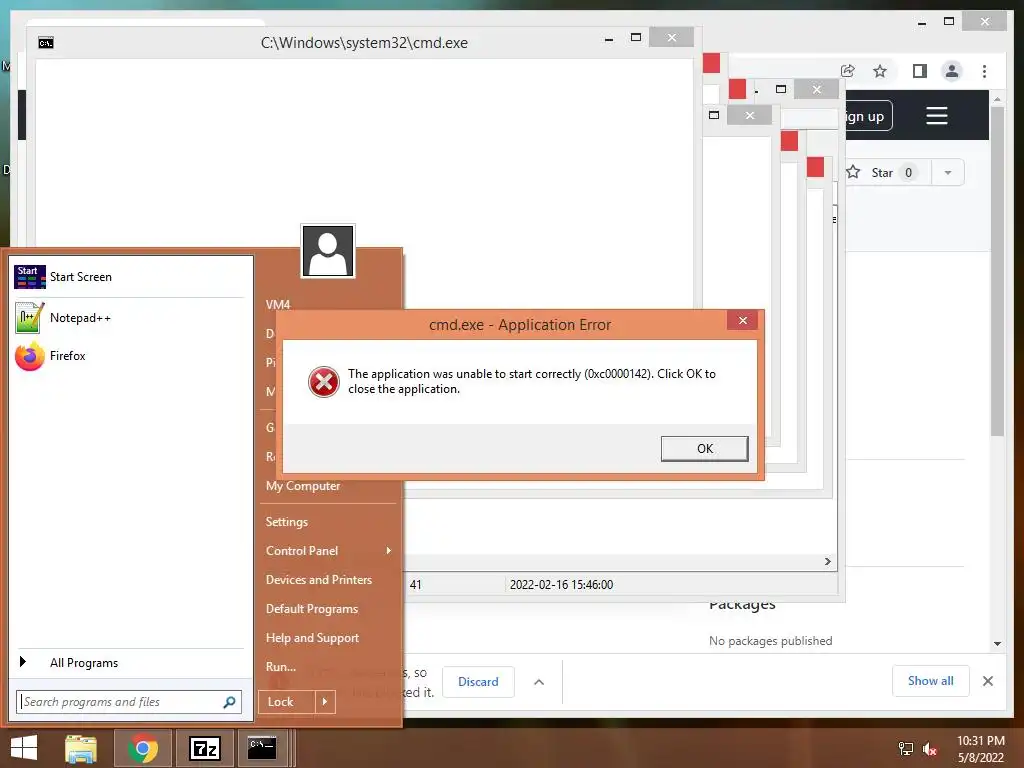Click the 41 value in status bar
Screen dimensions: 1024x768
pos(415,585)
